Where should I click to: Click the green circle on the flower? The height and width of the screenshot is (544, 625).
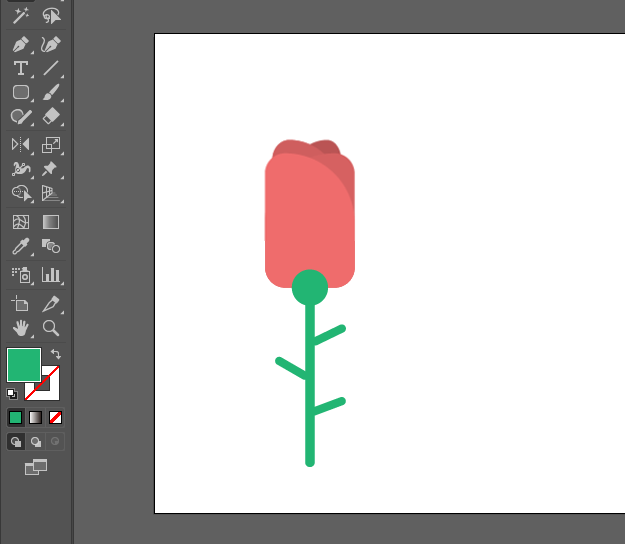click(310, 287)
